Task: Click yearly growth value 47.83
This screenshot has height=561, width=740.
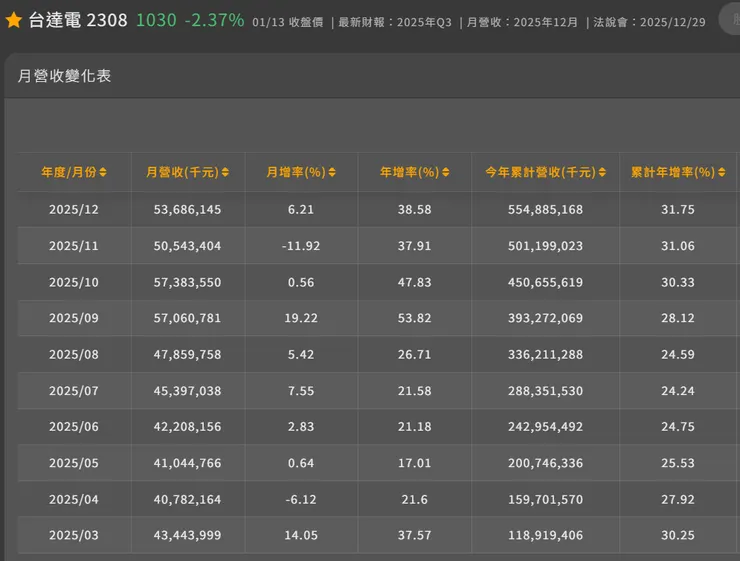Action: (x=414, y=282)
